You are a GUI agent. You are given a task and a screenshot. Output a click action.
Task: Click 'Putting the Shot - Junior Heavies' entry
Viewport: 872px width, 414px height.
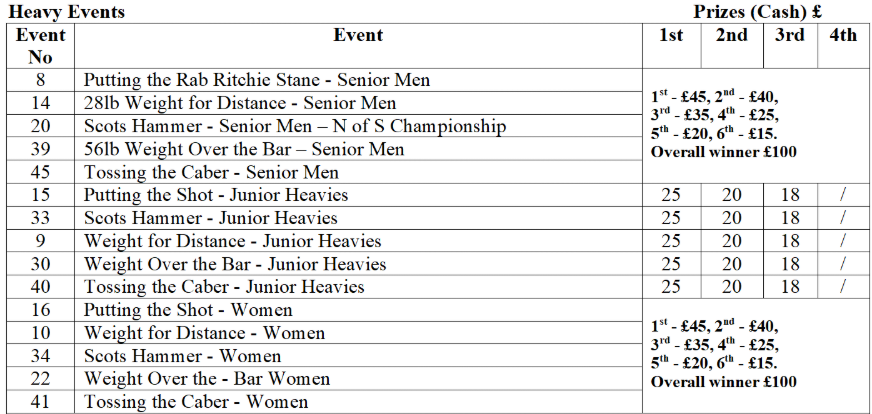point(216,195)
